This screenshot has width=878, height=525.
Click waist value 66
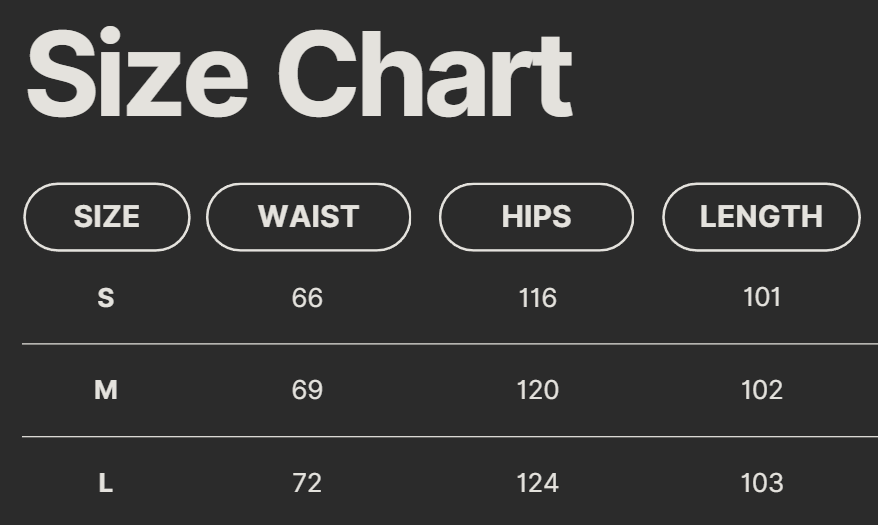pyautogui.click(x=307, y=298)
